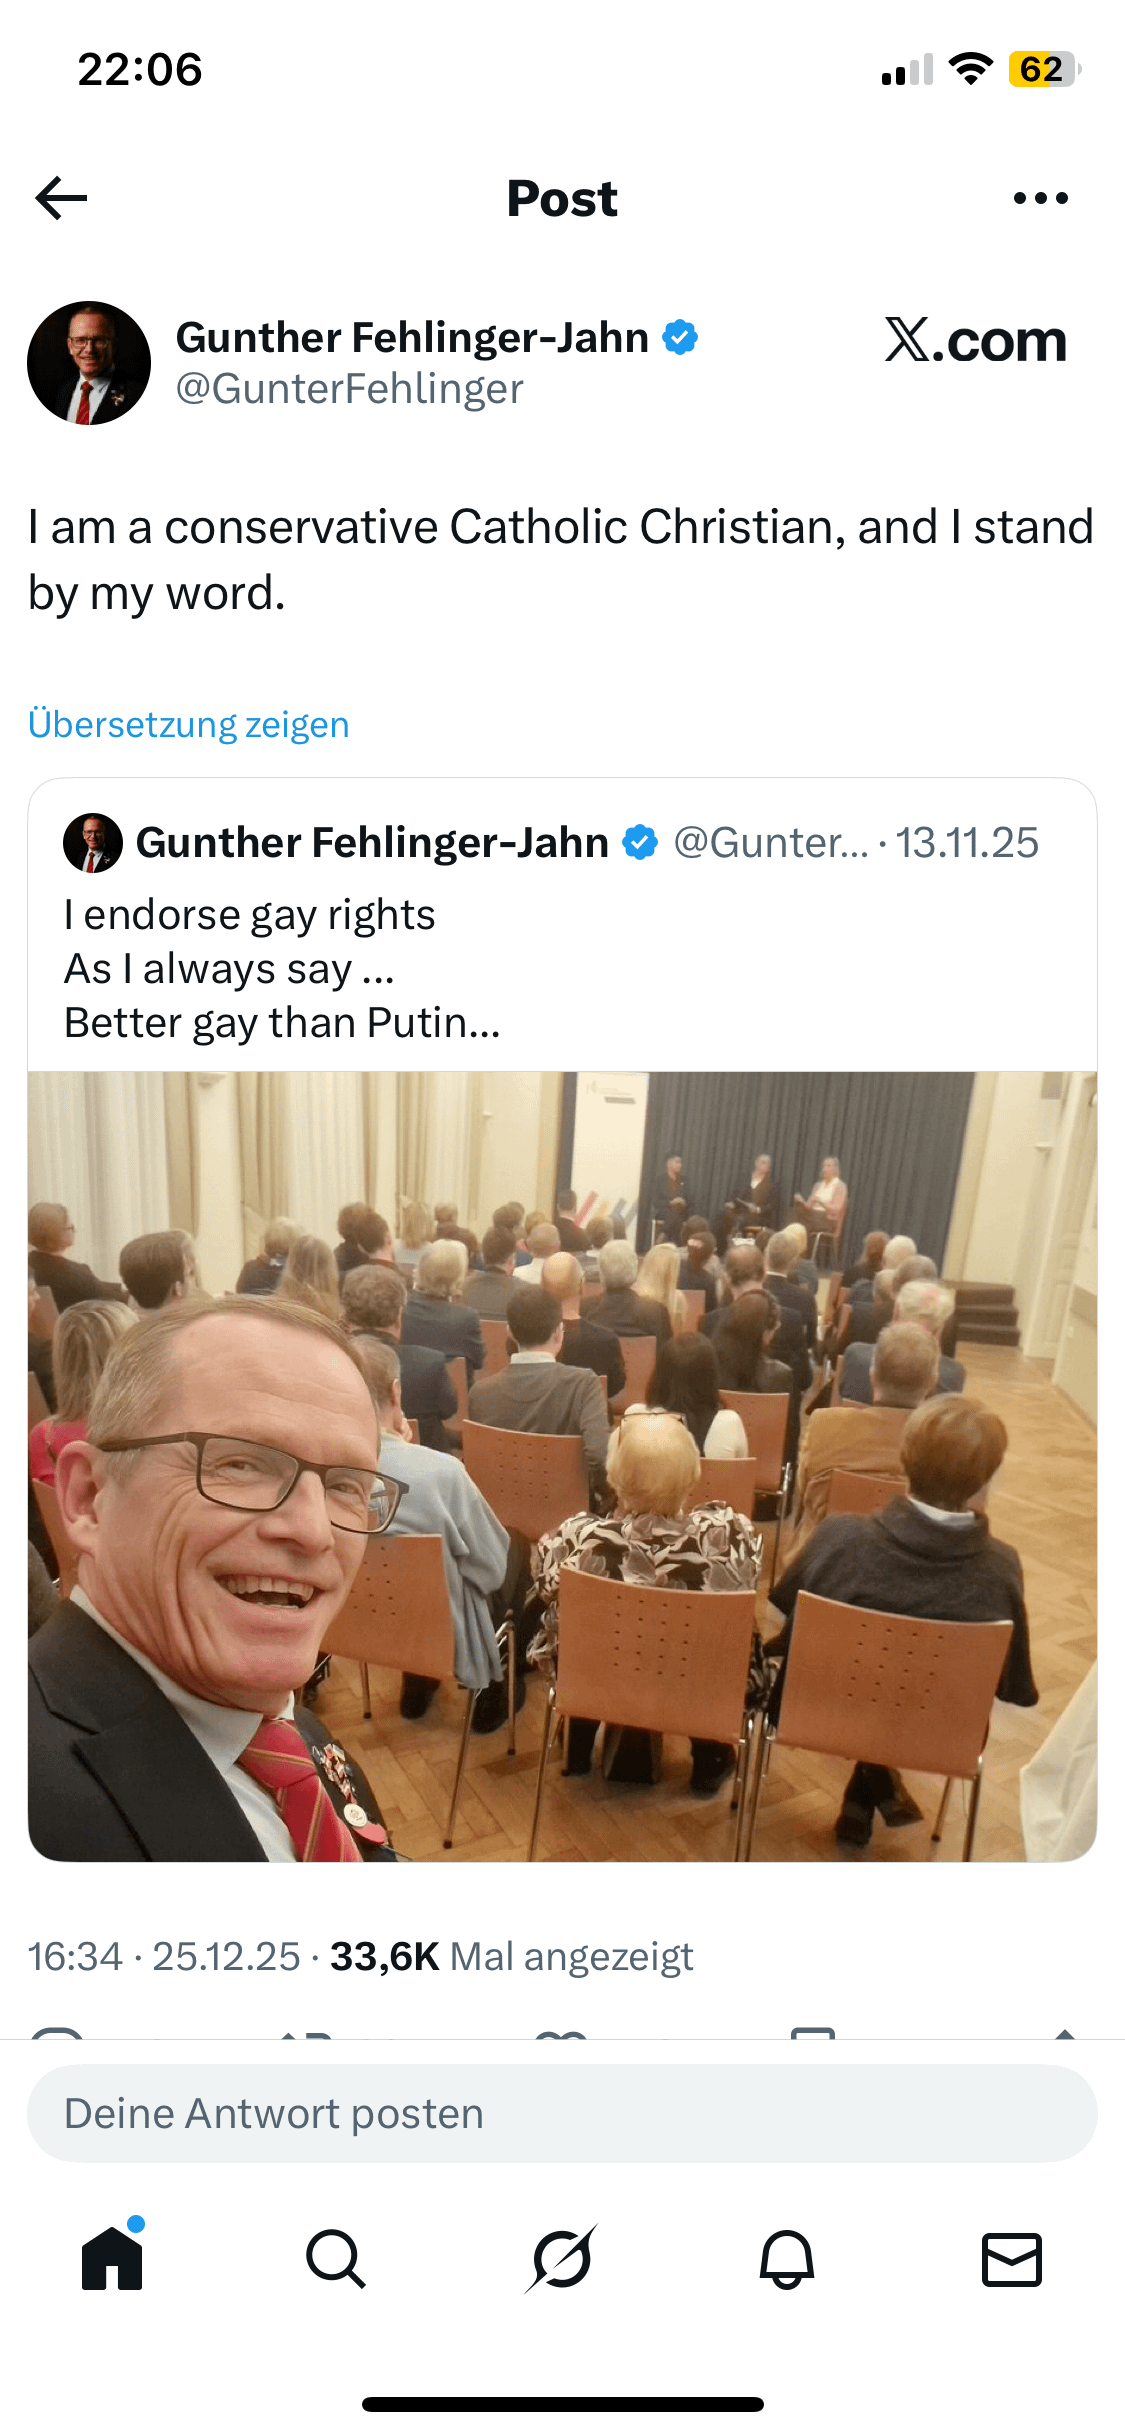
Task: Open quoted post text 'I endorse gay rights'
Action: pos(250,915)
